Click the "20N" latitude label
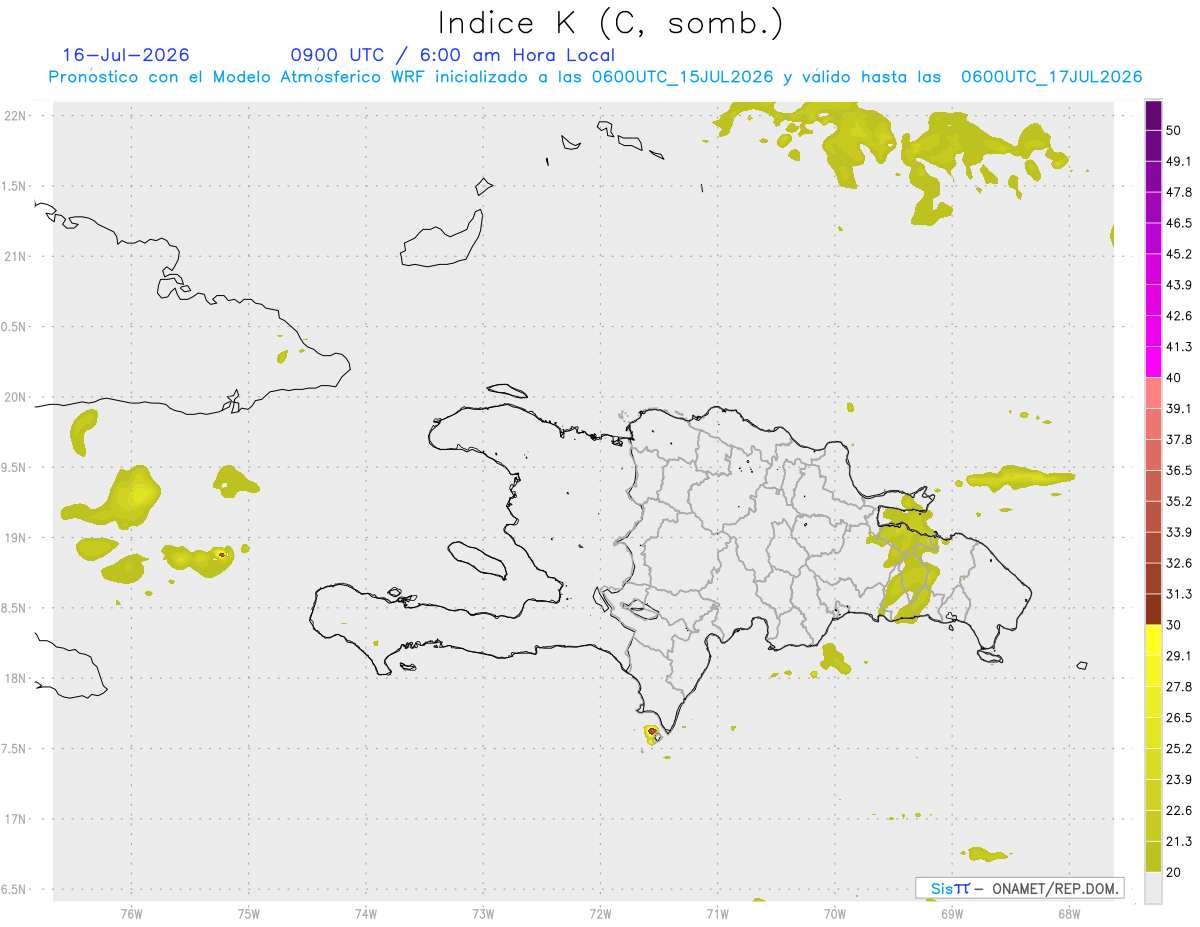Screen dimensions: 1200x927 [16, 397]
